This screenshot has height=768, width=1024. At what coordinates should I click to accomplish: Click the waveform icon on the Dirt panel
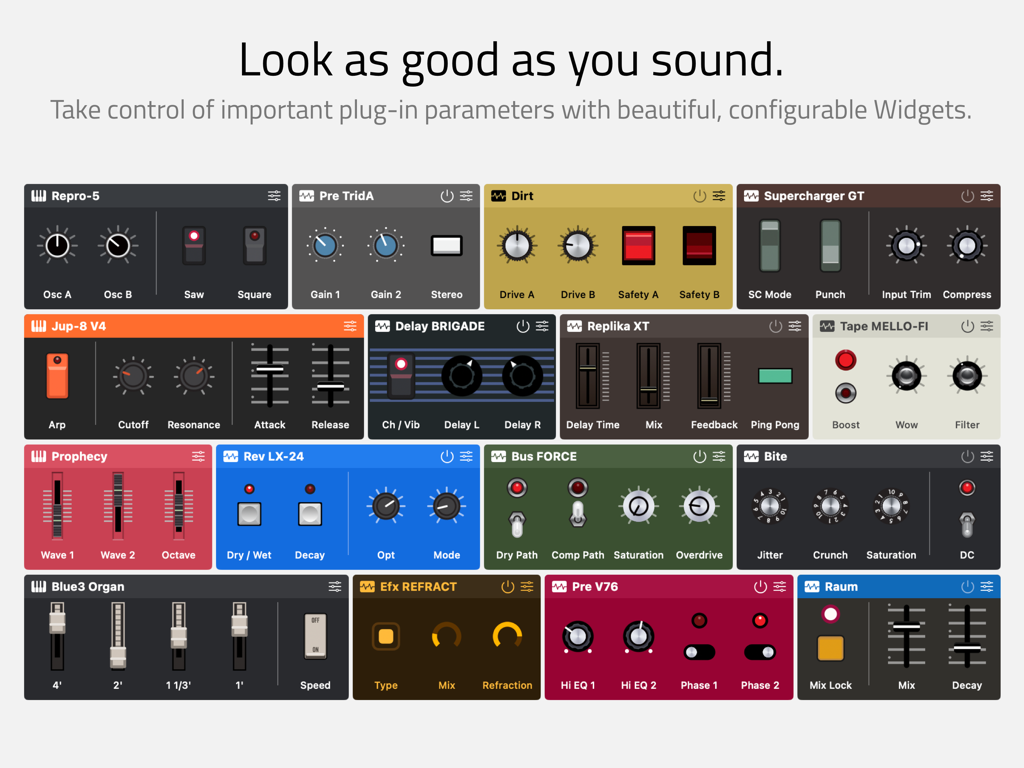498,196
